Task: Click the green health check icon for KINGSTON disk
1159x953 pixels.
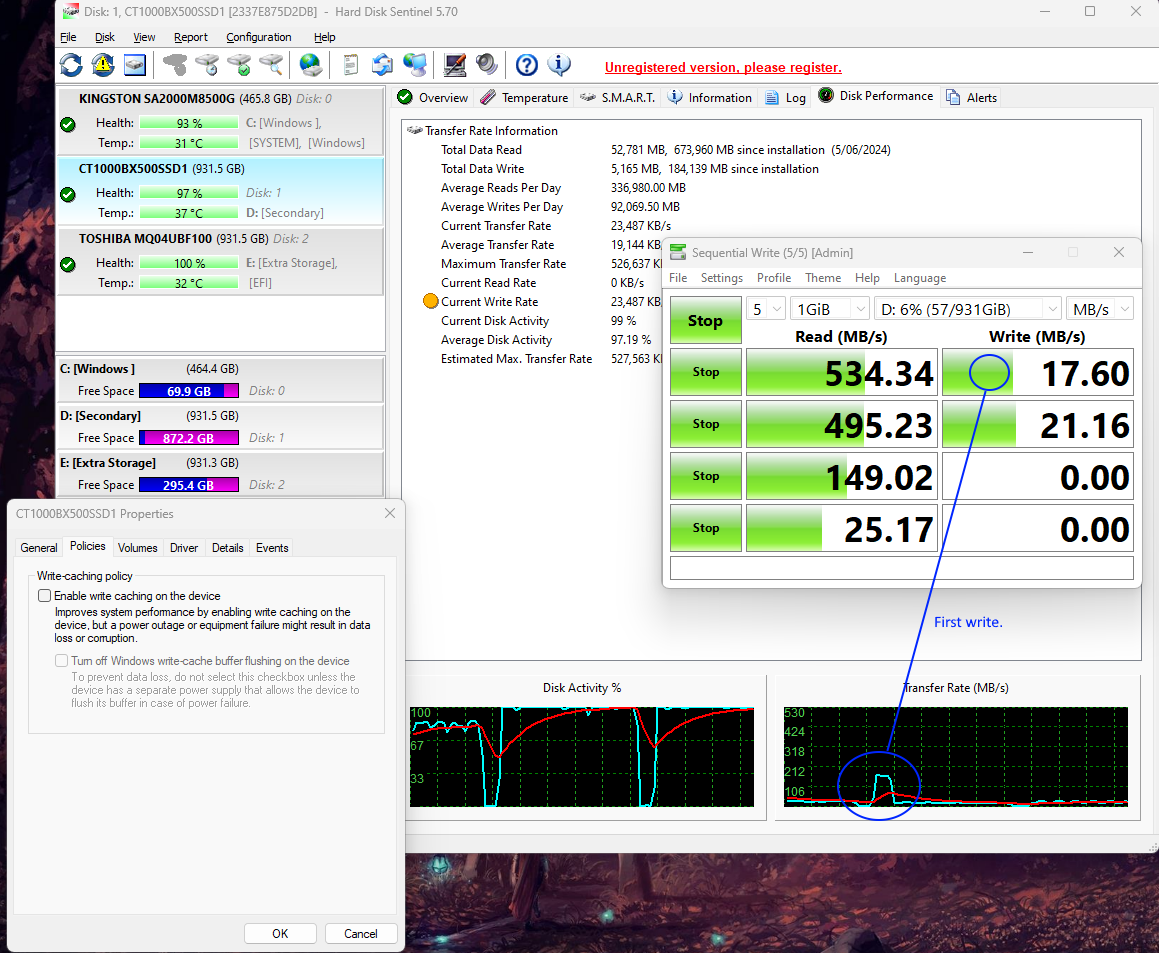Action: tap(68, 125)
